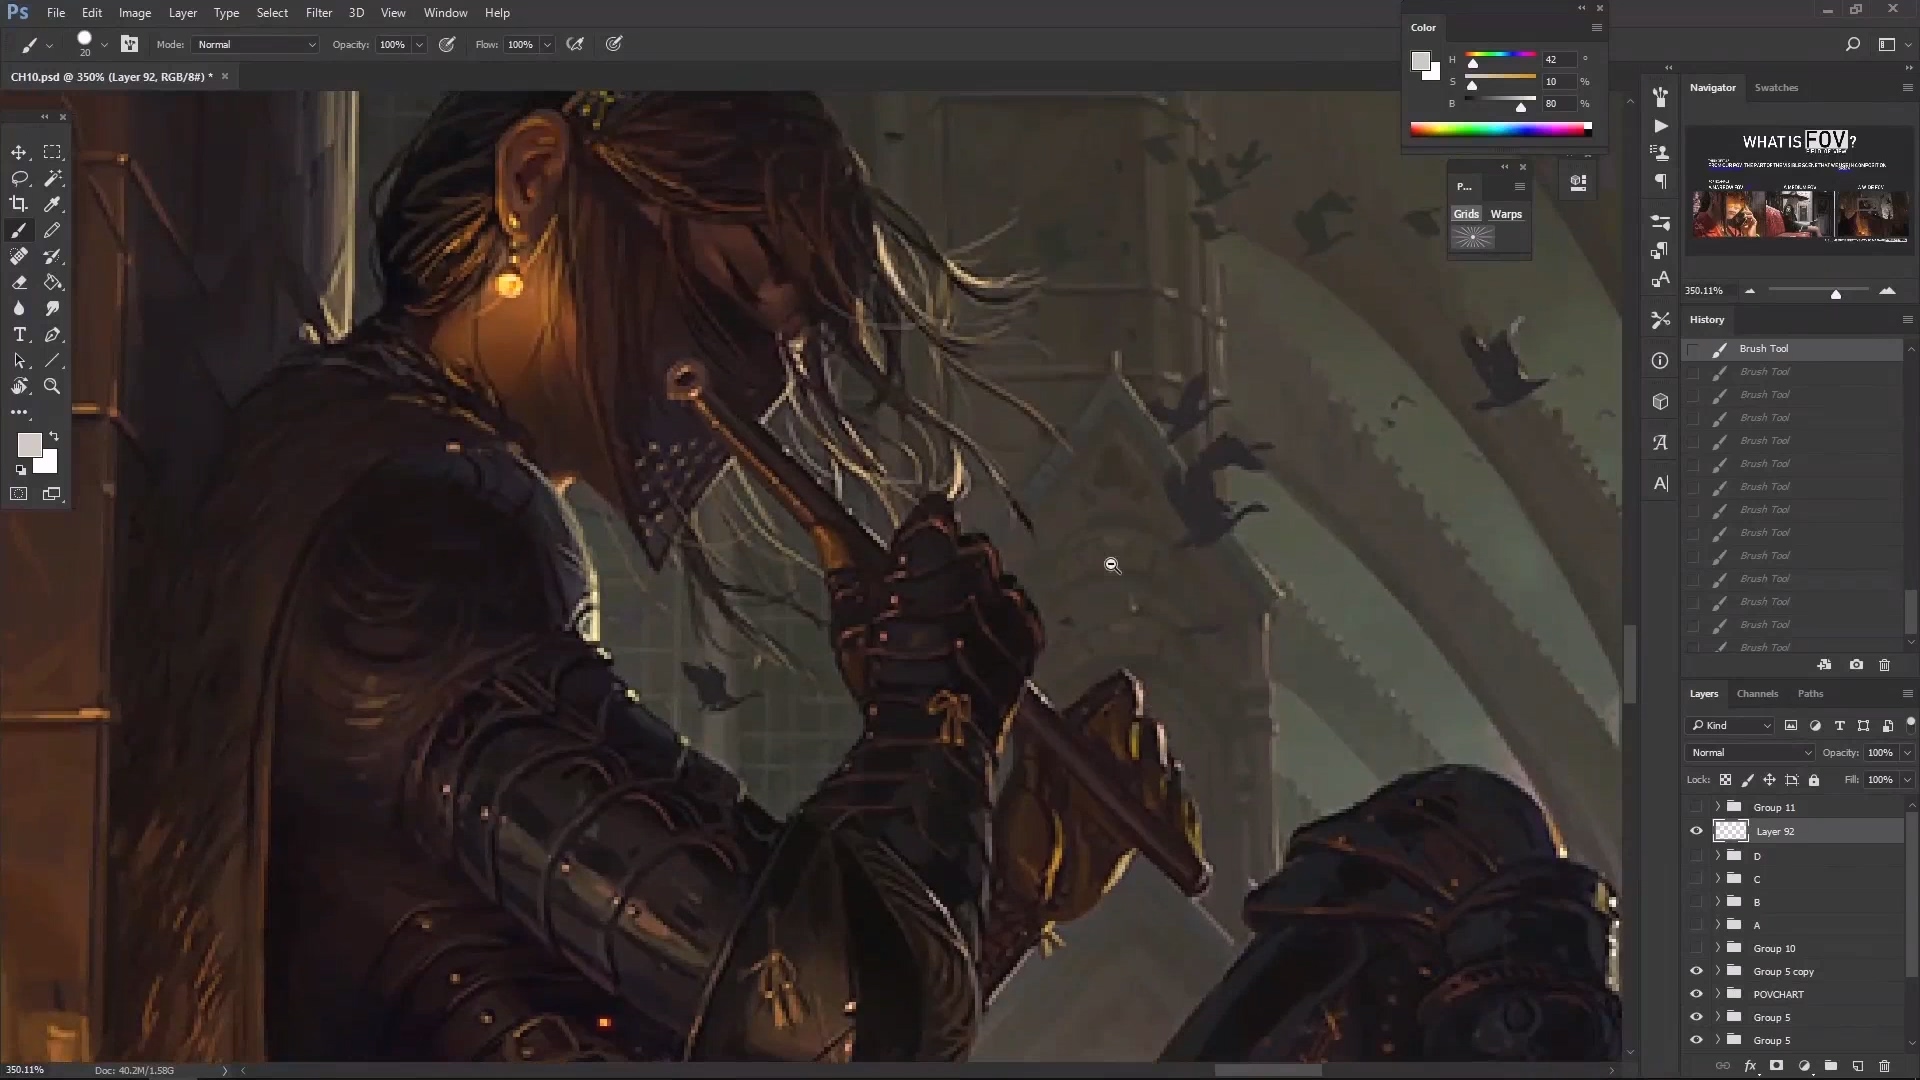Select the Horizontal Type tool

[19, 334]
